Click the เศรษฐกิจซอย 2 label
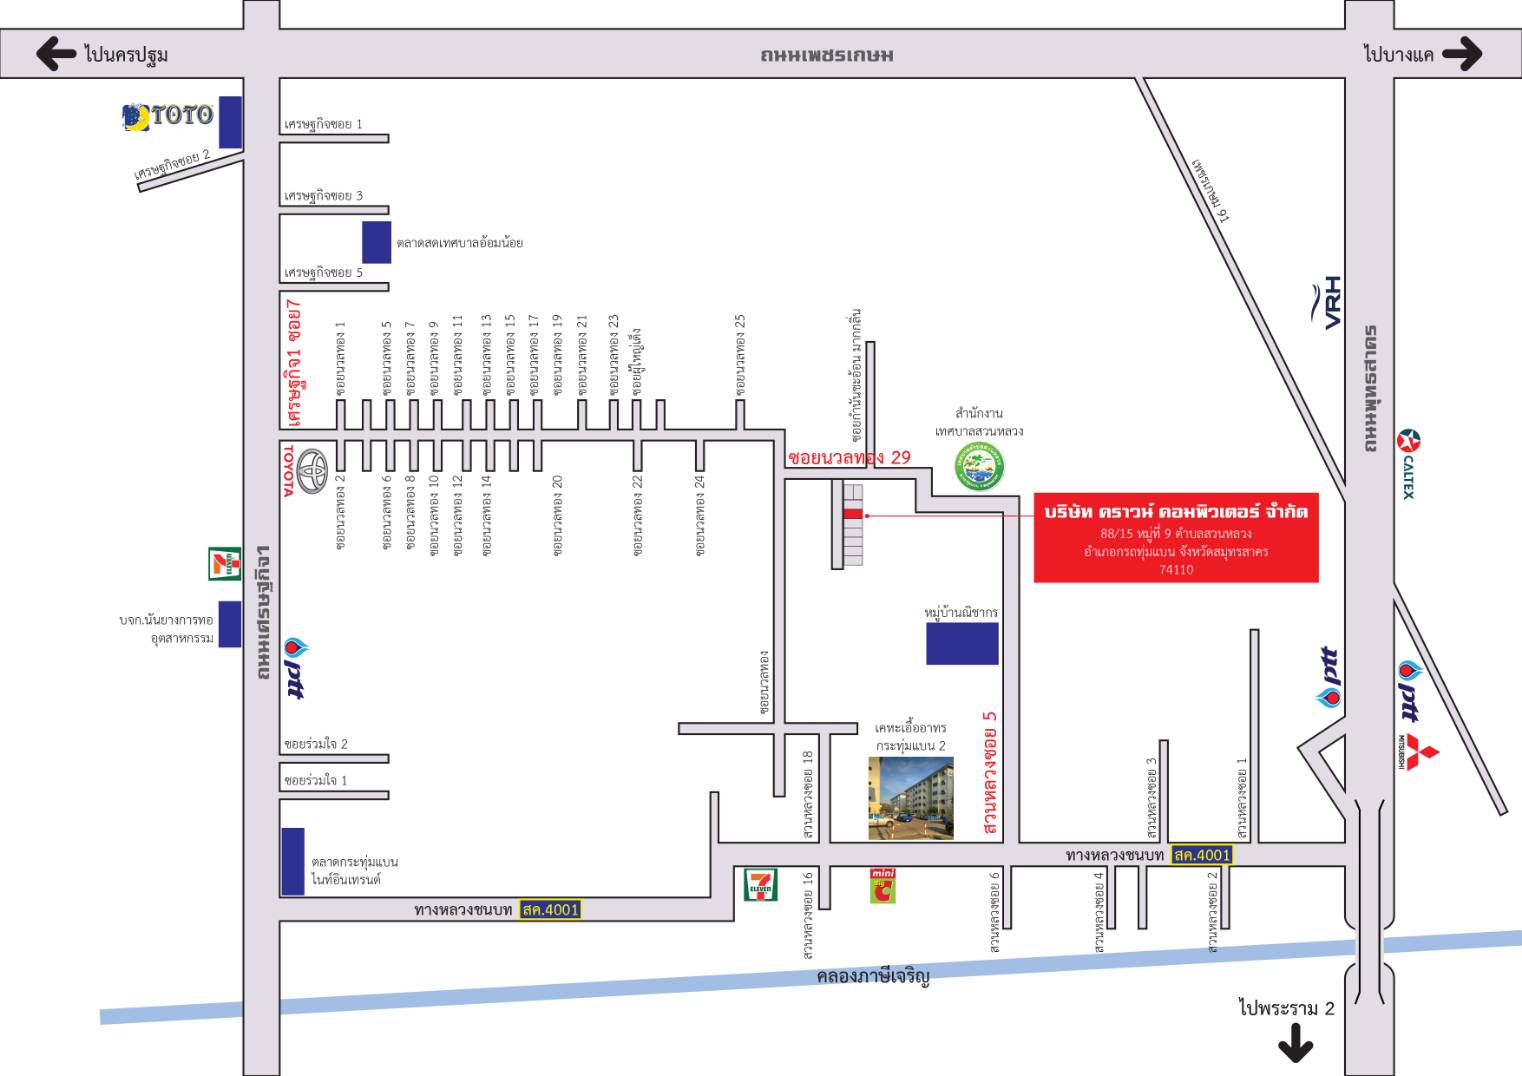 pos(172,165)
